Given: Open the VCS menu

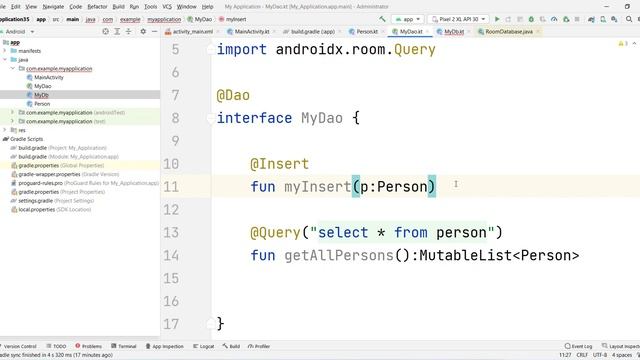Looking at the screenshot, I should [167, 7].
